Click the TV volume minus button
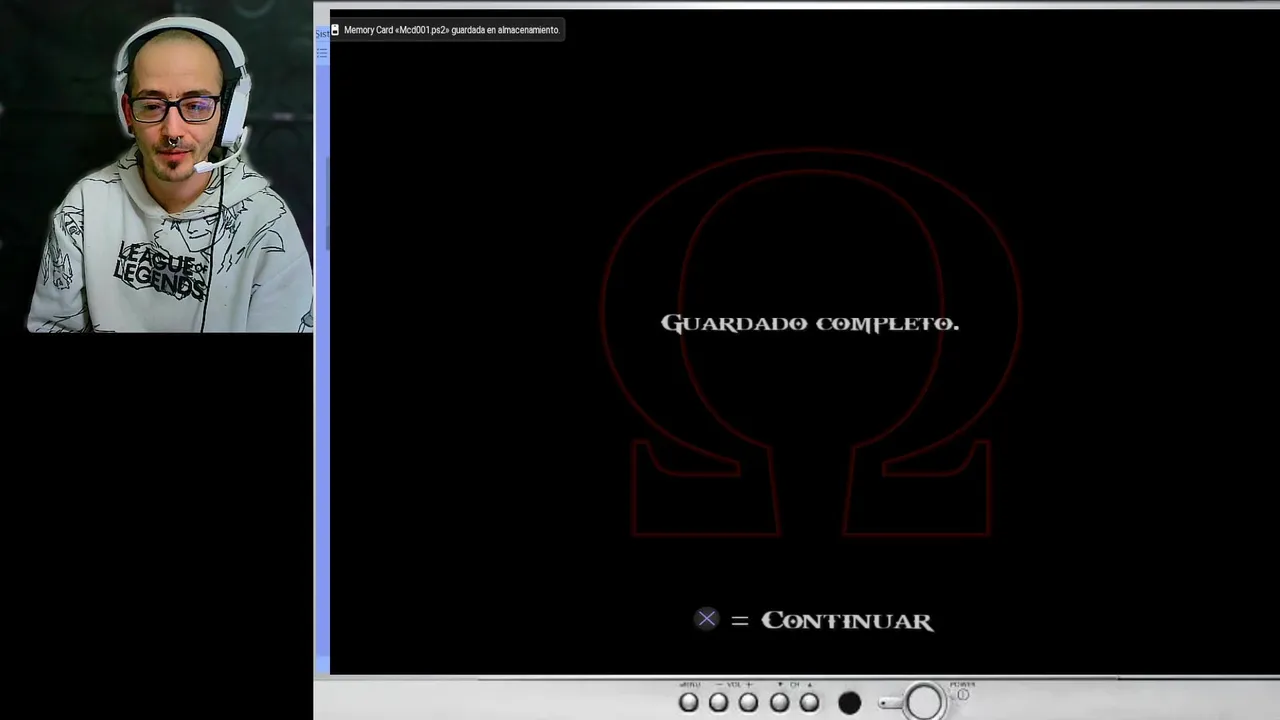1280x720 pixels. coord(718,703)
